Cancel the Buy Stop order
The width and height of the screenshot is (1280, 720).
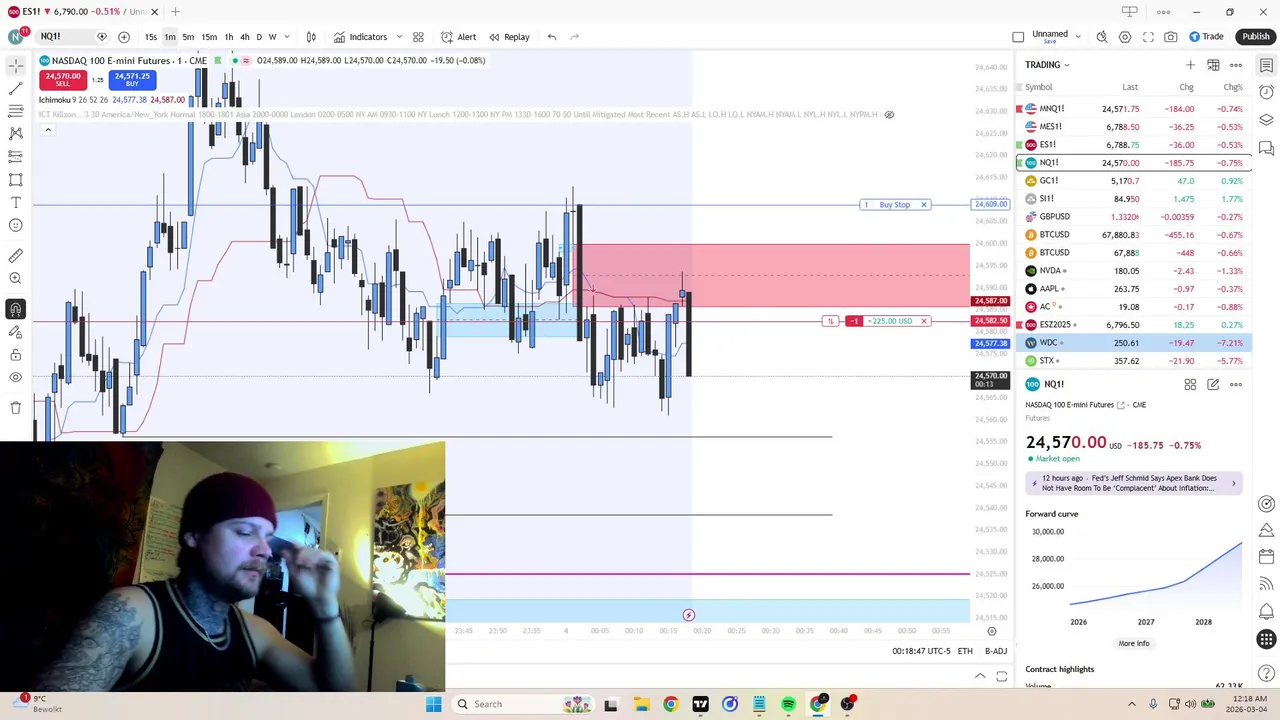924,205
